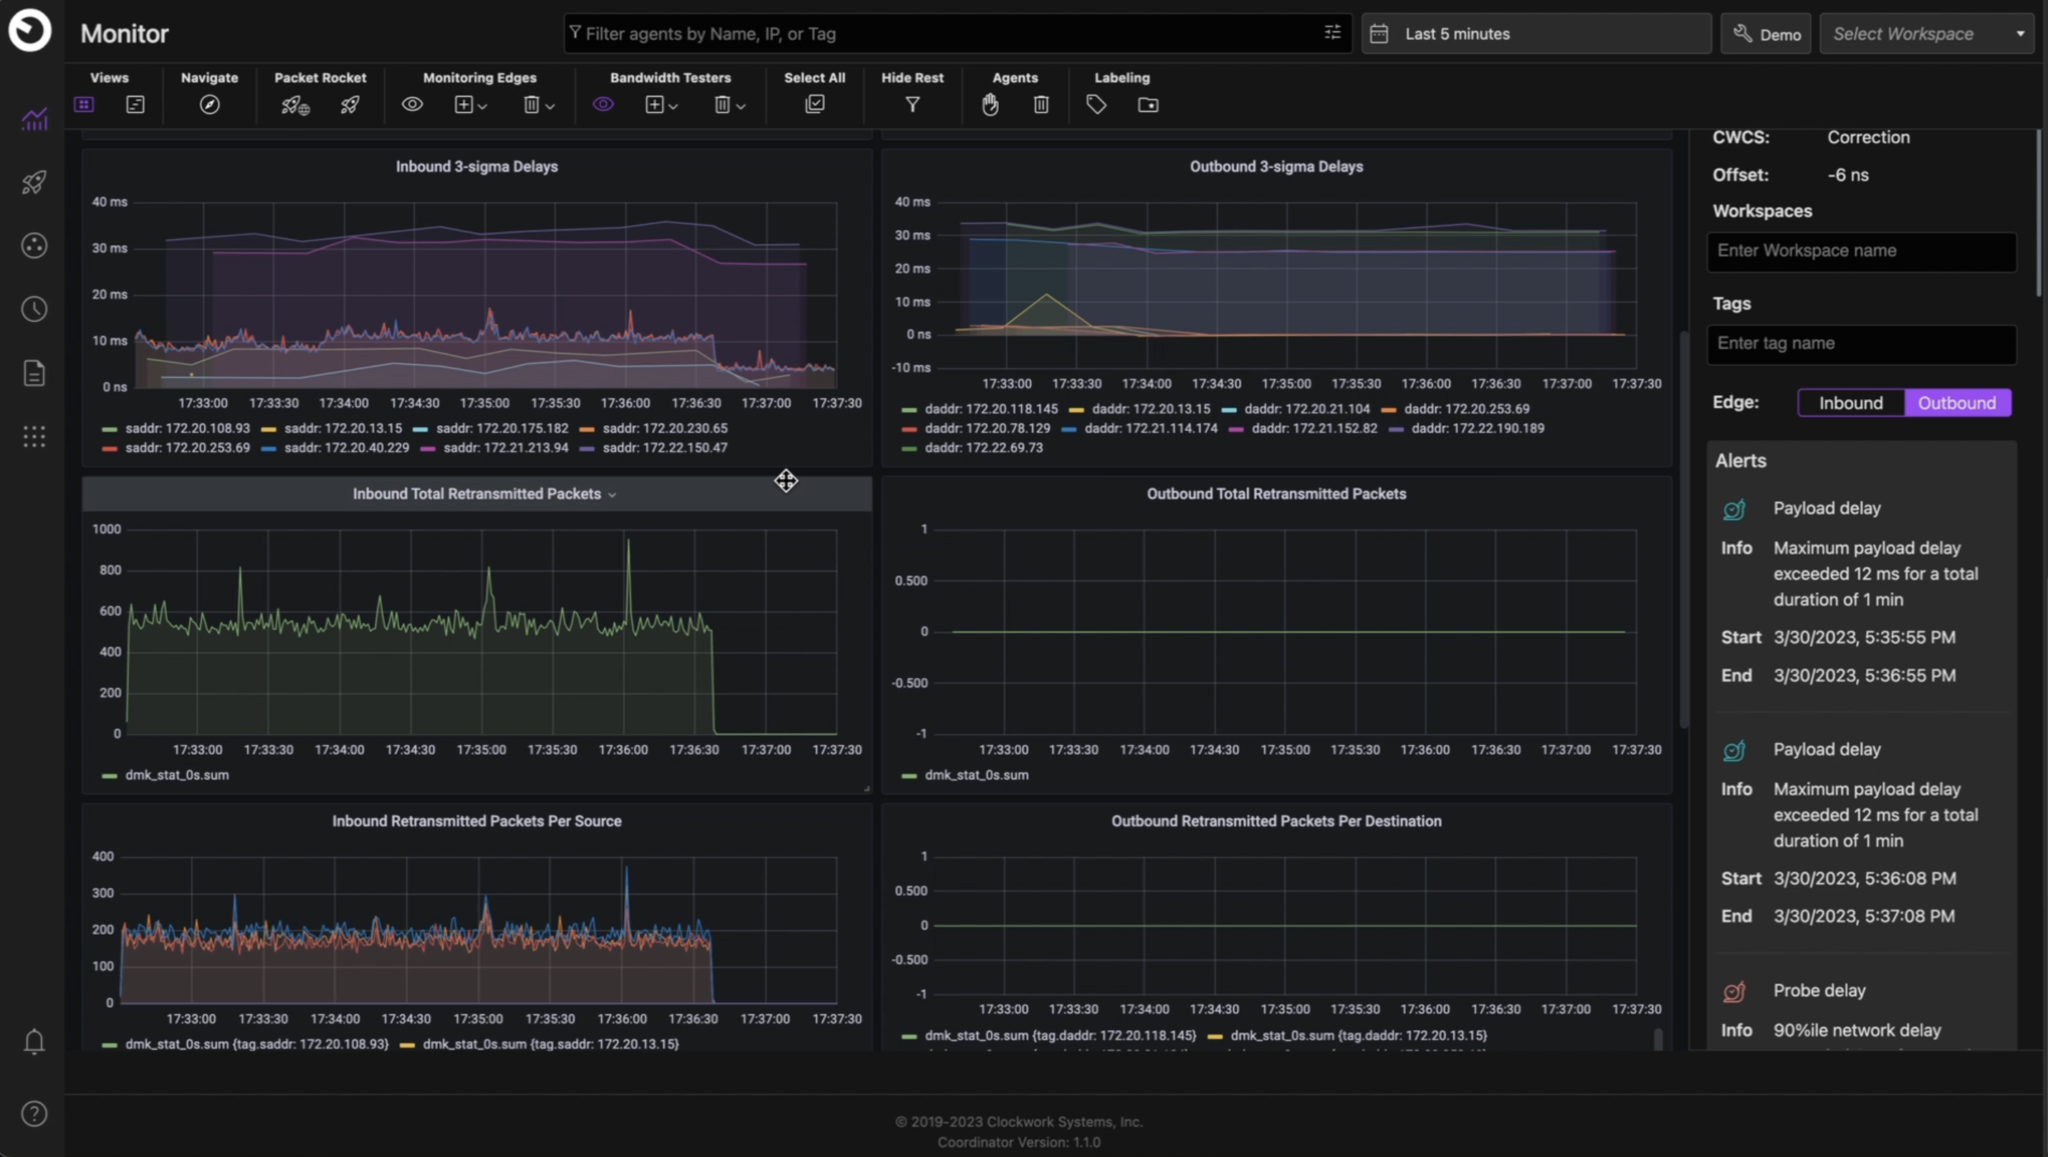Click the Demo button
The width and height of the screenshot is (2048, 1157).
coord(1766,34)
